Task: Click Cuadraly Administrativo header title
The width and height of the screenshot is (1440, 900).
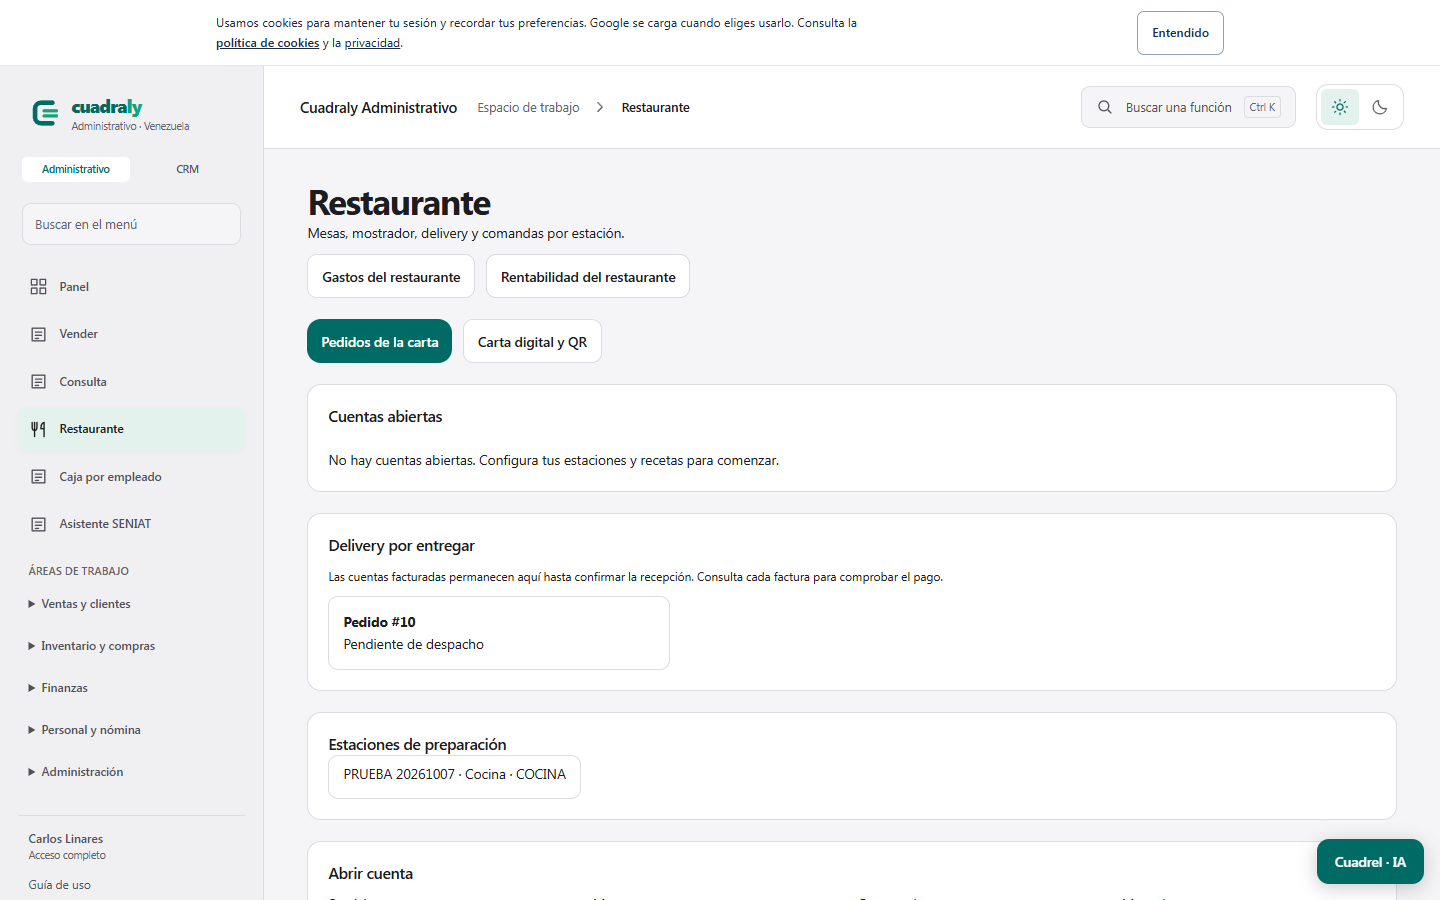Action: pyautogui.click(x=378, y=107)
